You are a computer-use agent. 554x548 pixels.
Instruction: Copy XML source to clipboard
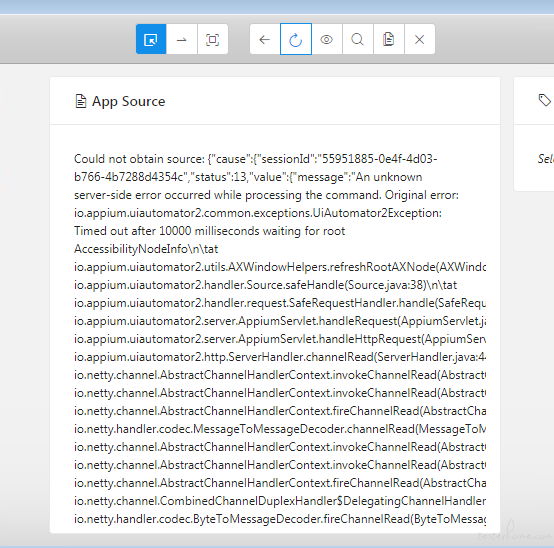click(389, 39)
